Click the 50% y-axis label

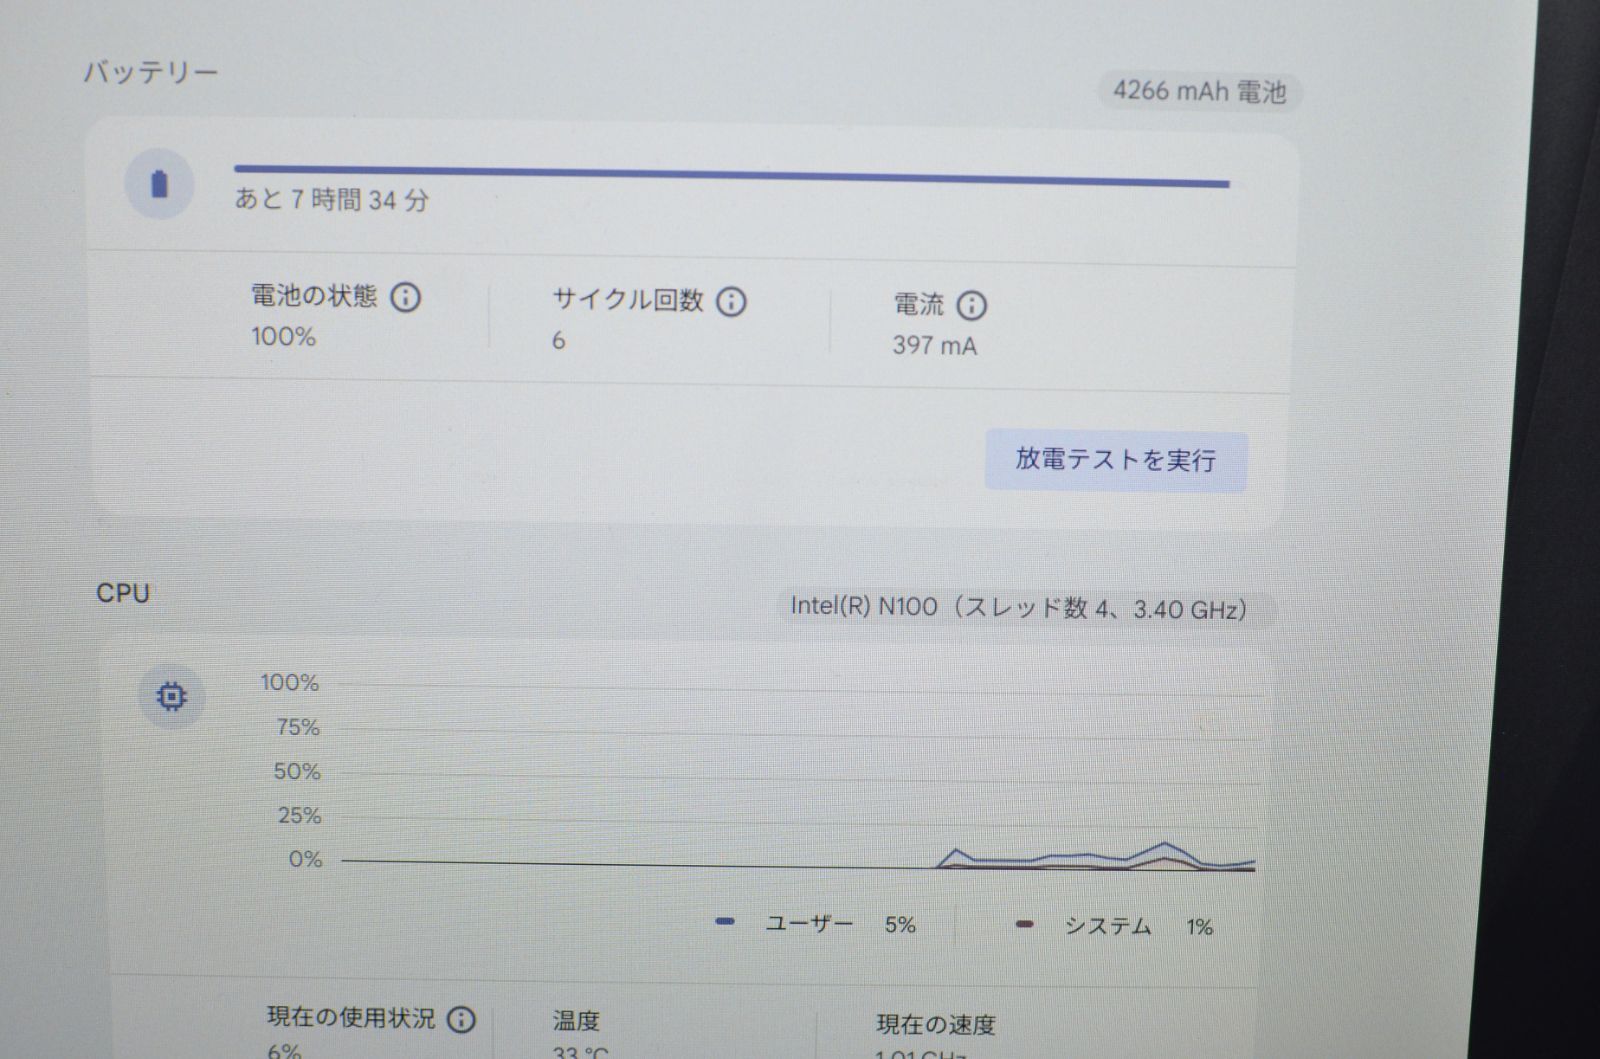click(297, 772)
